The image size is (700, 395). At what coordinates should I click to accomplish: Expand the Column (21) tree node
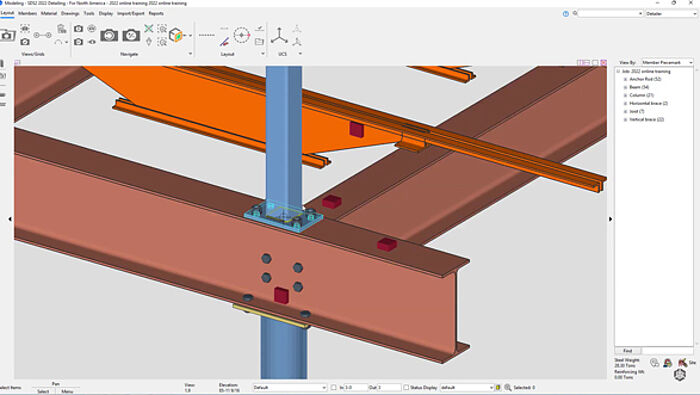click(x=625, y=95)
